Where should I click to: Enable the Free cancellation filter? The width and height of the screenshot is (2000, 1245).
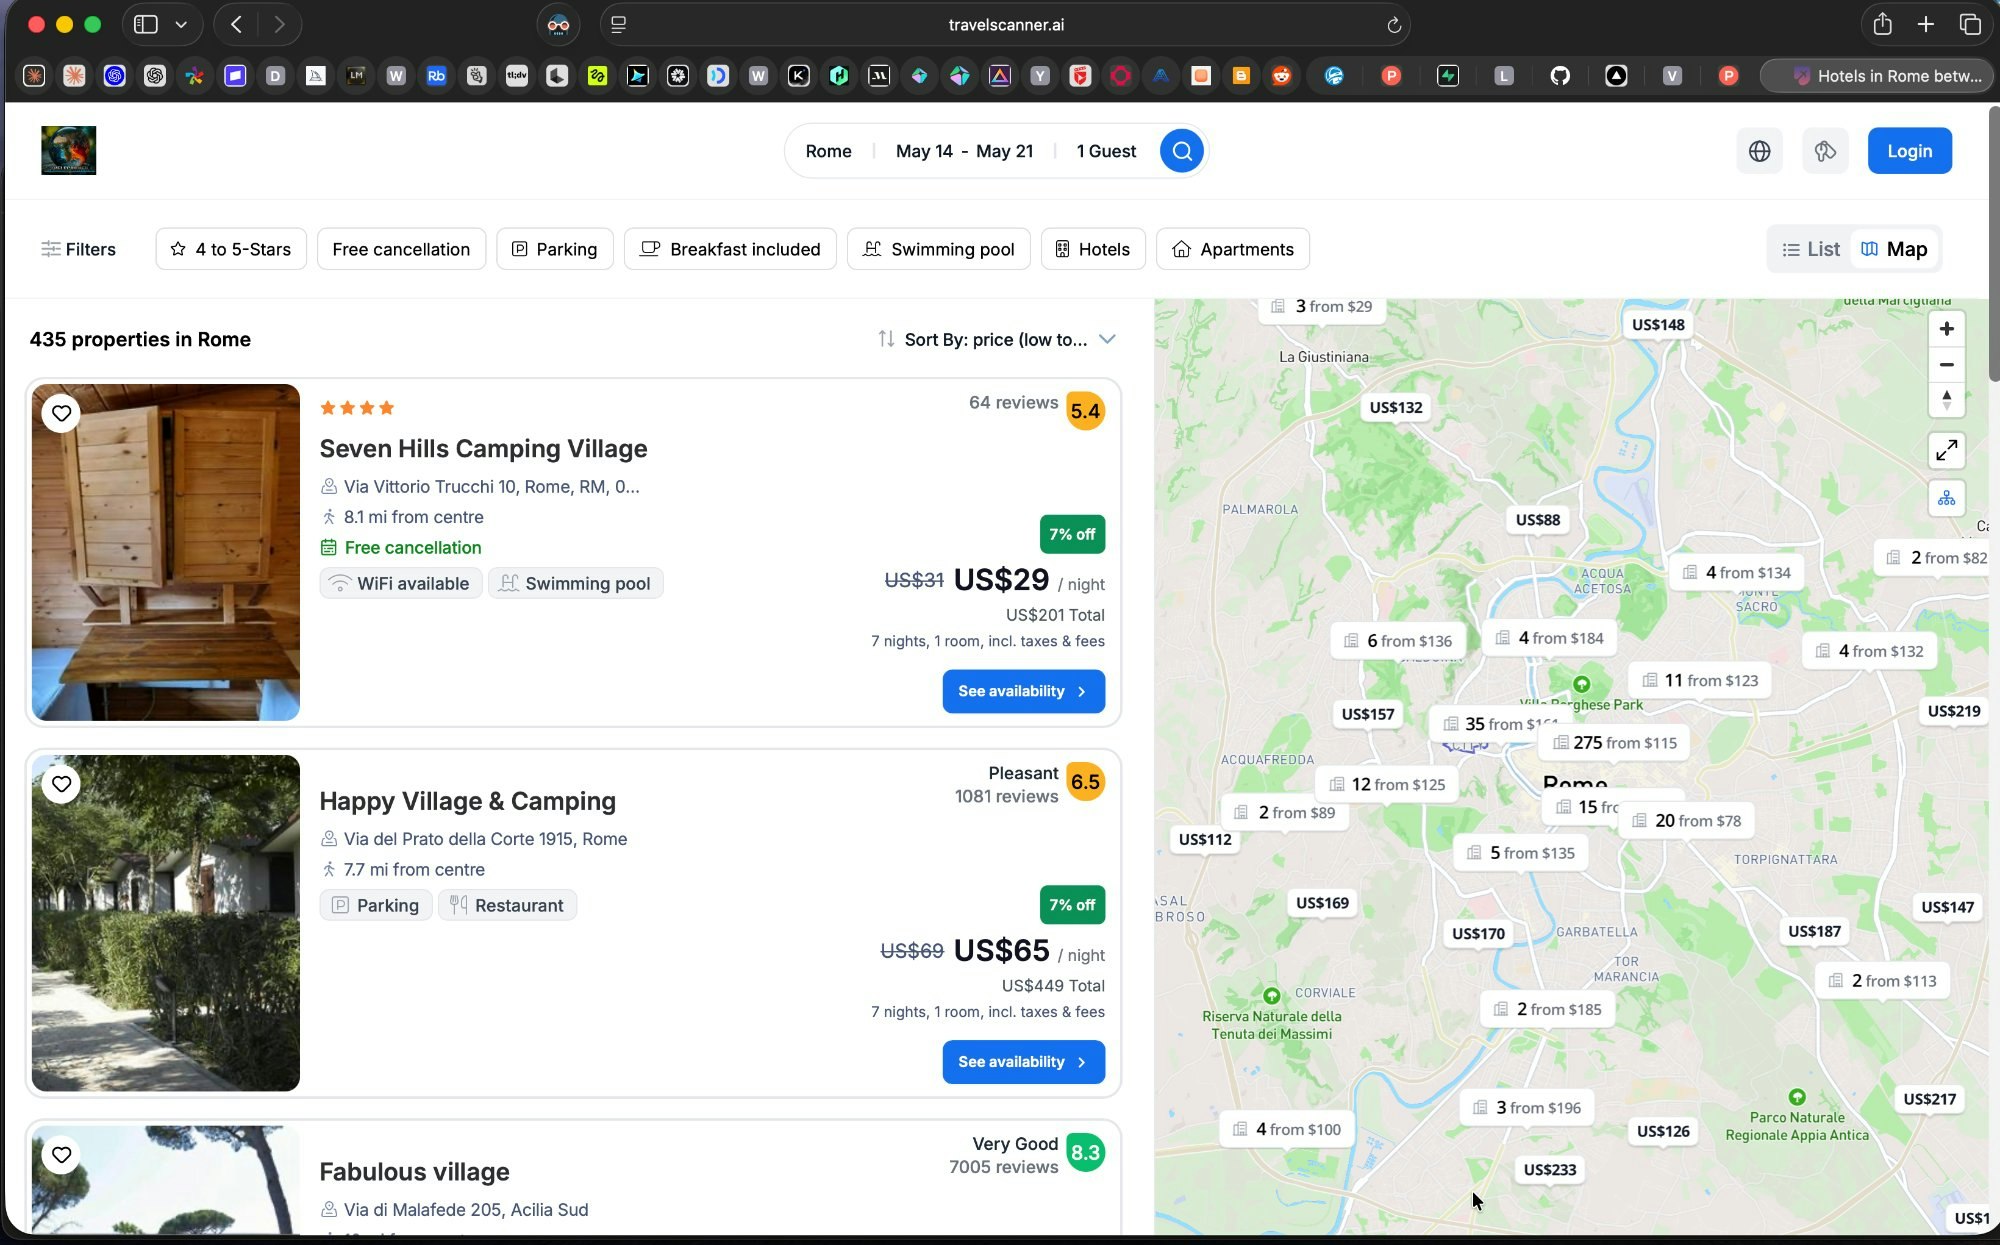(x=401, y=249)
